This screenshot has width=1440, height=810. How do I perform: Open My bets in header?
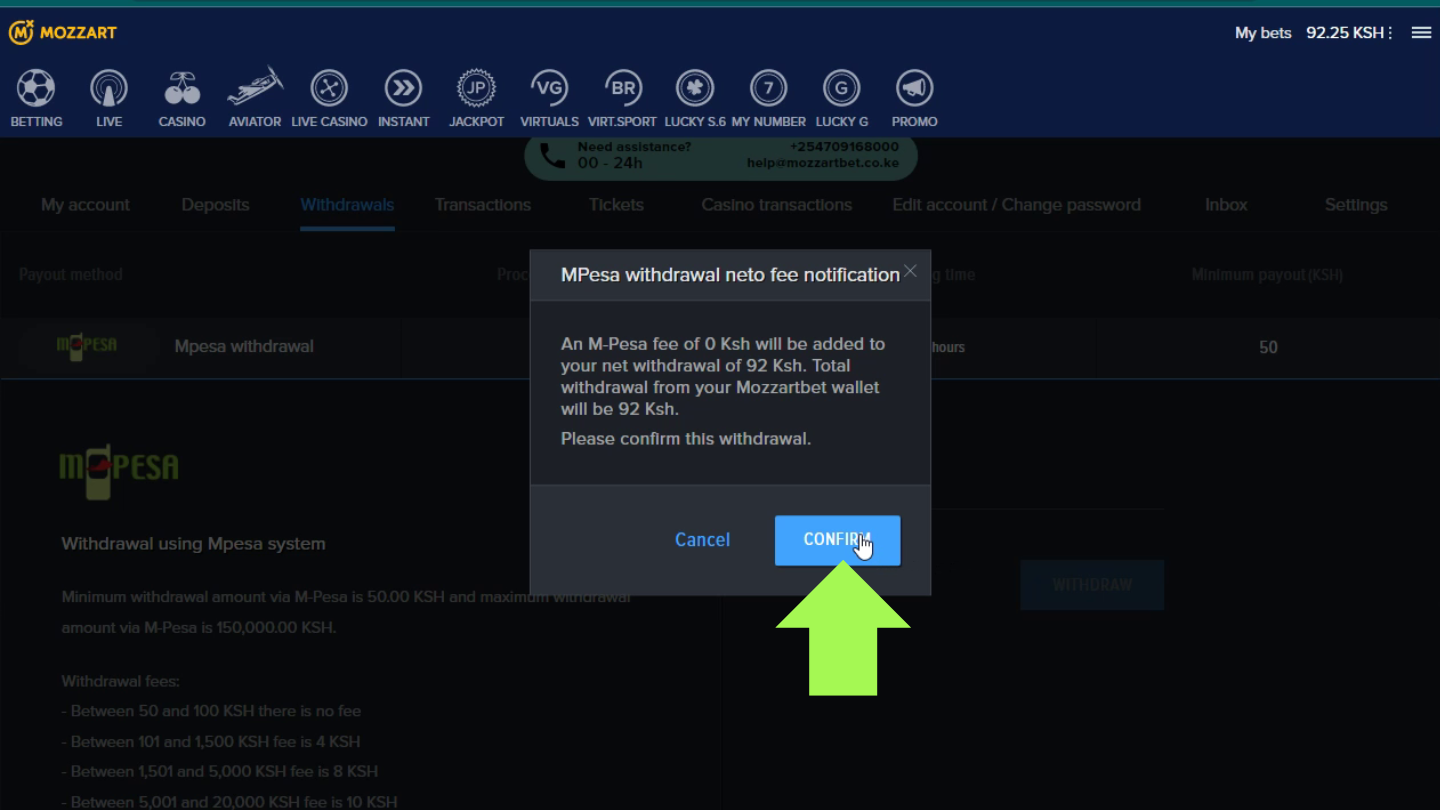point(1262,33)
